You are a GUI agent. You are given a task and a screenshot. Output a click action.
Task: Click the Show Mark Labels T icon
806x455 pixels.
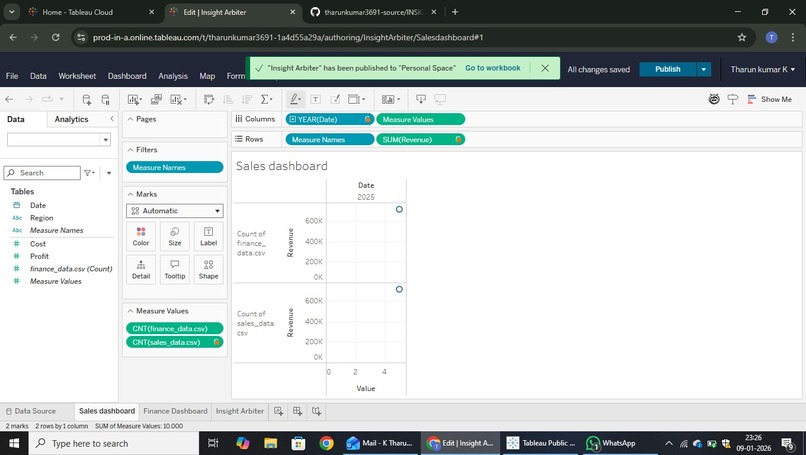[316, 99]
